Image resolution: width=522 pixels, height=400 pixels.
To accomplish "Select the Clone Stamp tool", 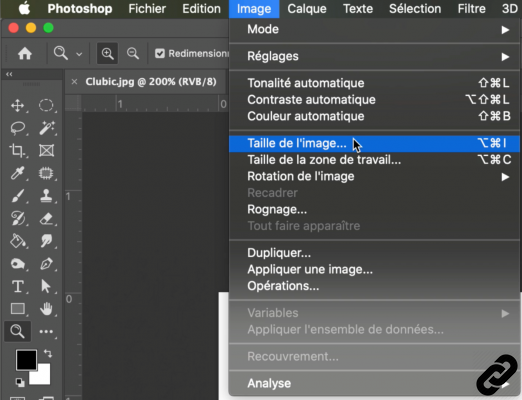I will (x=46, y=196).
